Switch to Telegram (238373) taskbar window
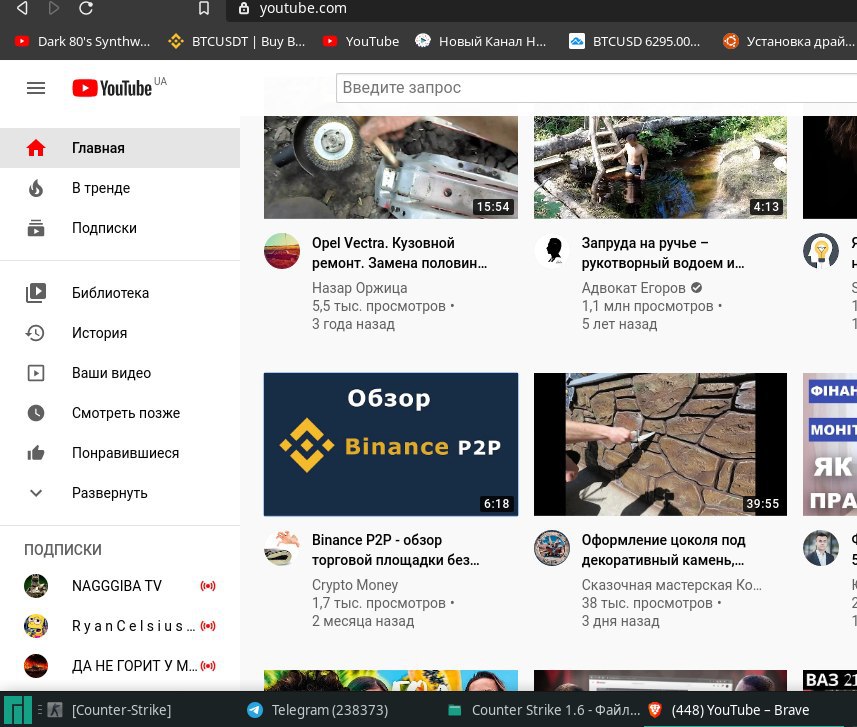This screenshot has width=857, height=727. click(318, 710)
